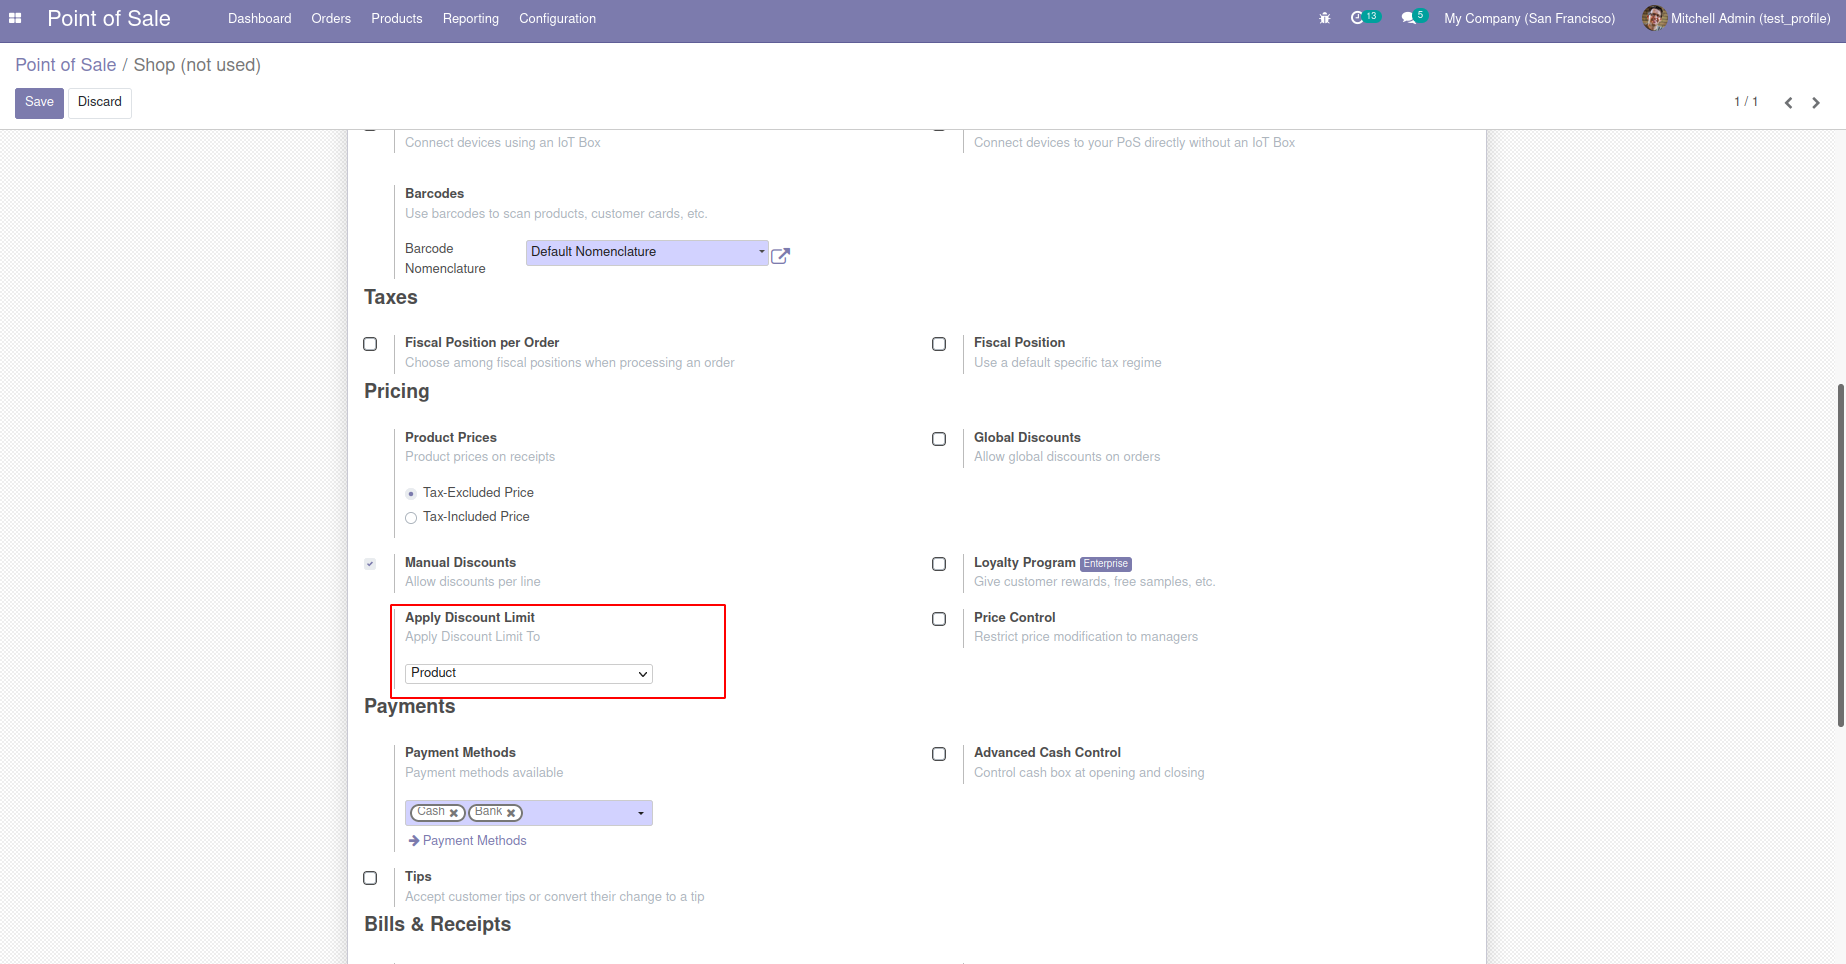Remove the Cash payment method tag

(454, 813)
